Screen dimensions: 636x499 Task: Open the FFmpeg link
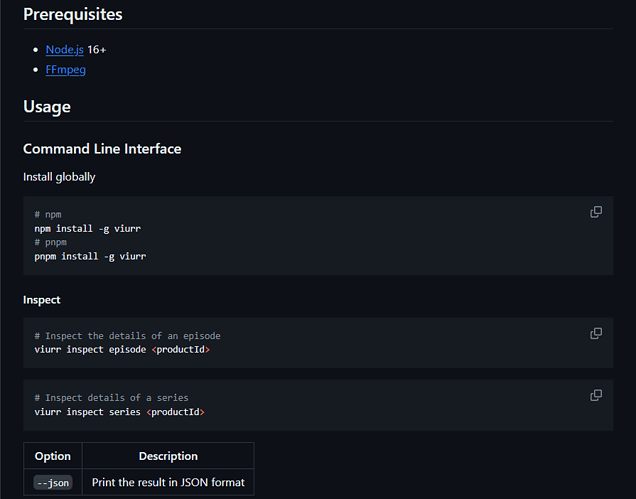[65, 70]
